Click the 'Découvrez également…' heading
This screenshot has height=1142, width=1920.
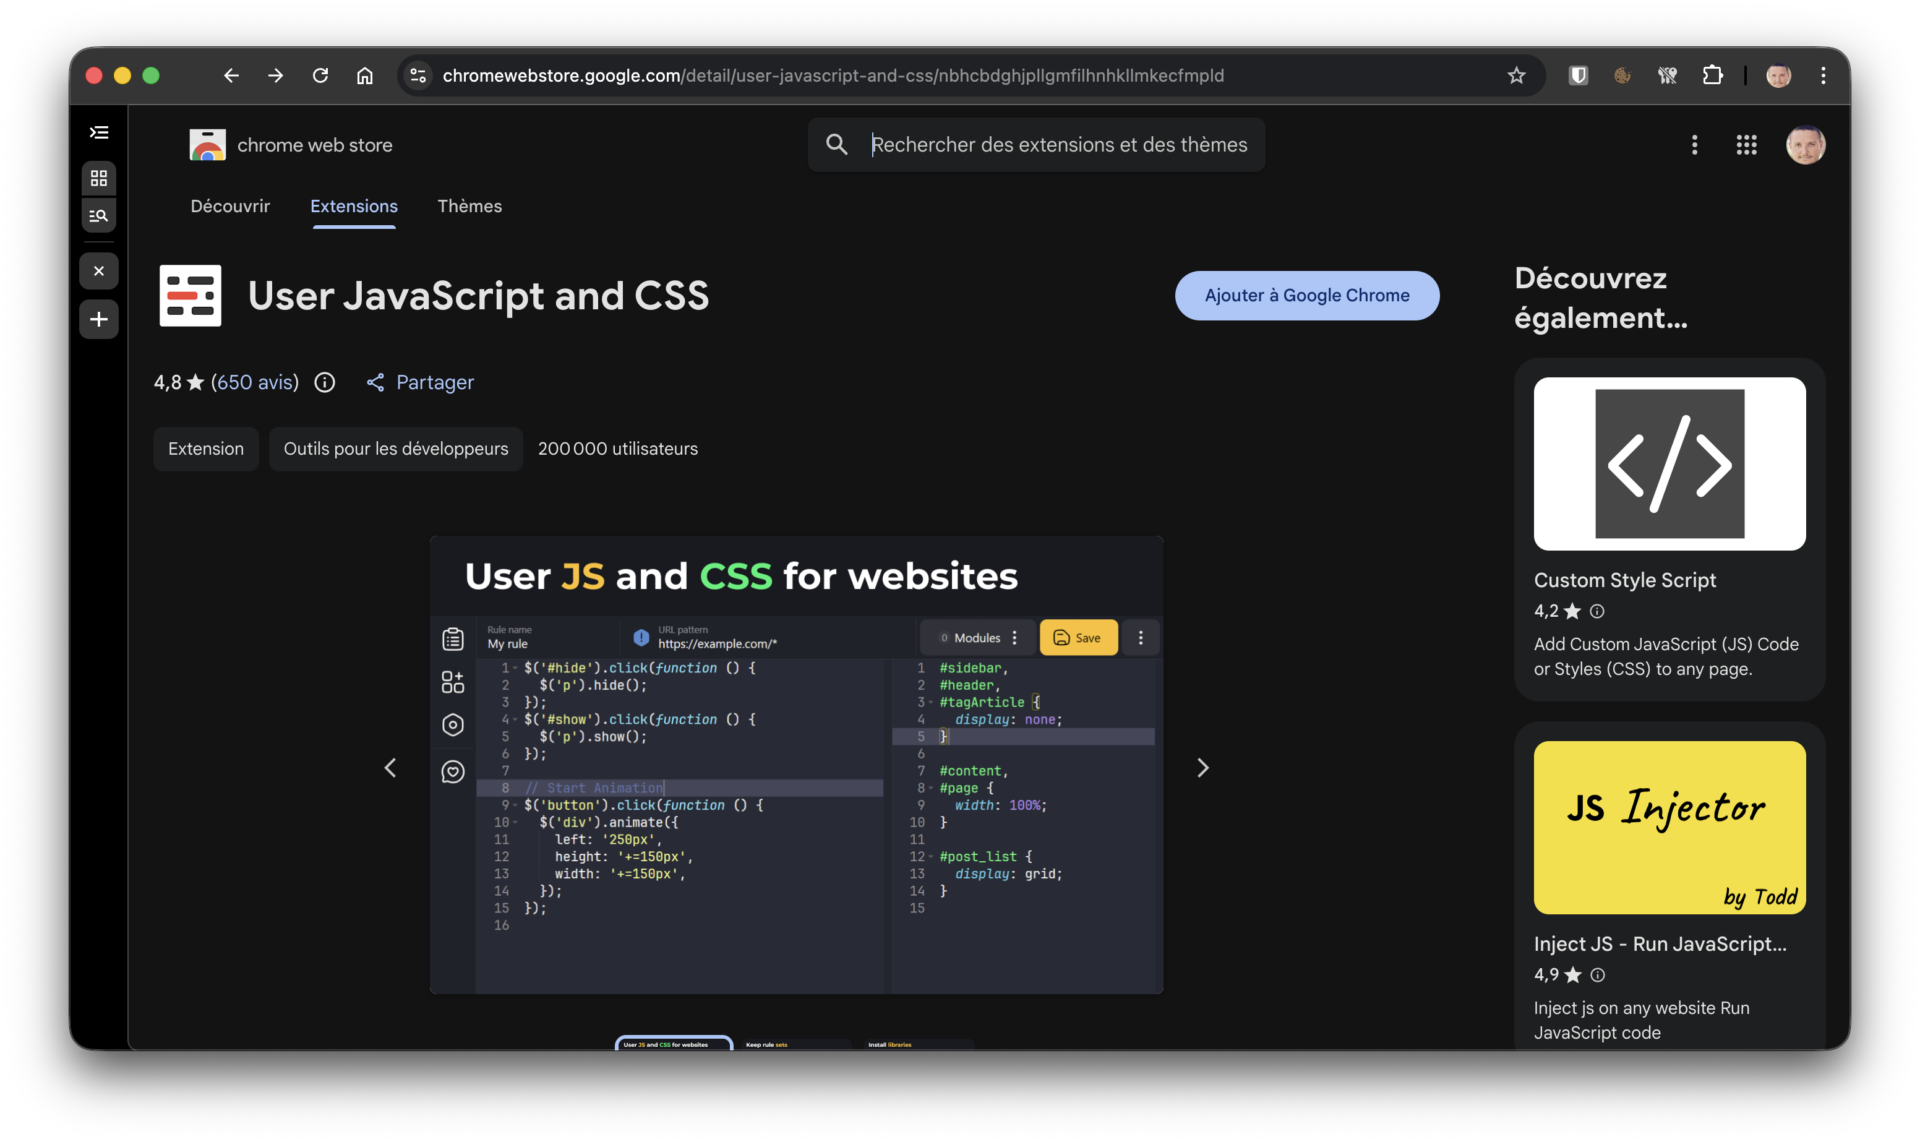1601,298
